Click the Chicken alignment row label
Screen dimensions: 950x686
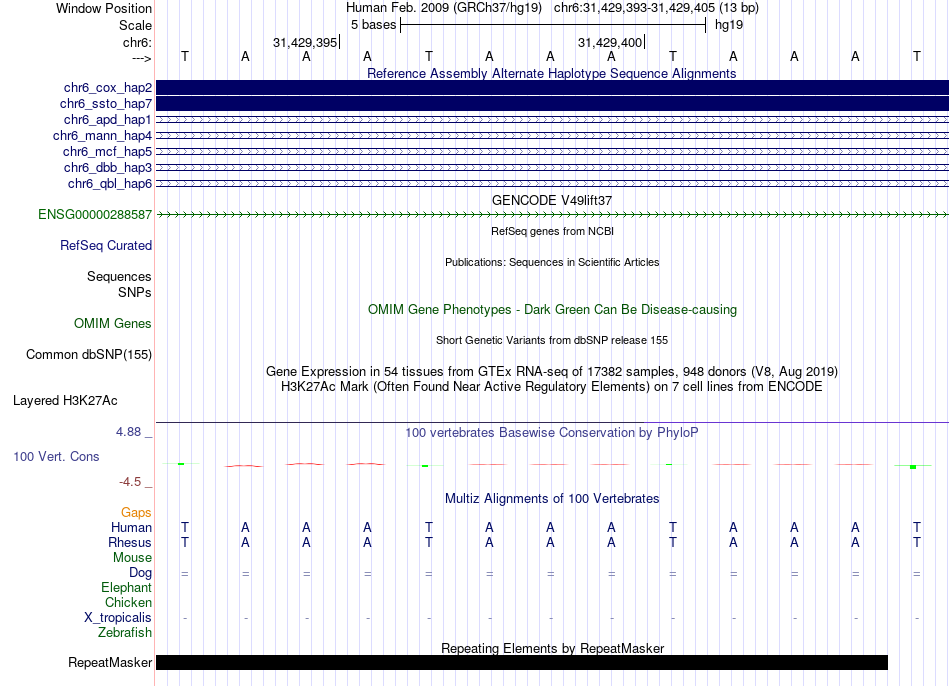[128, 602]
